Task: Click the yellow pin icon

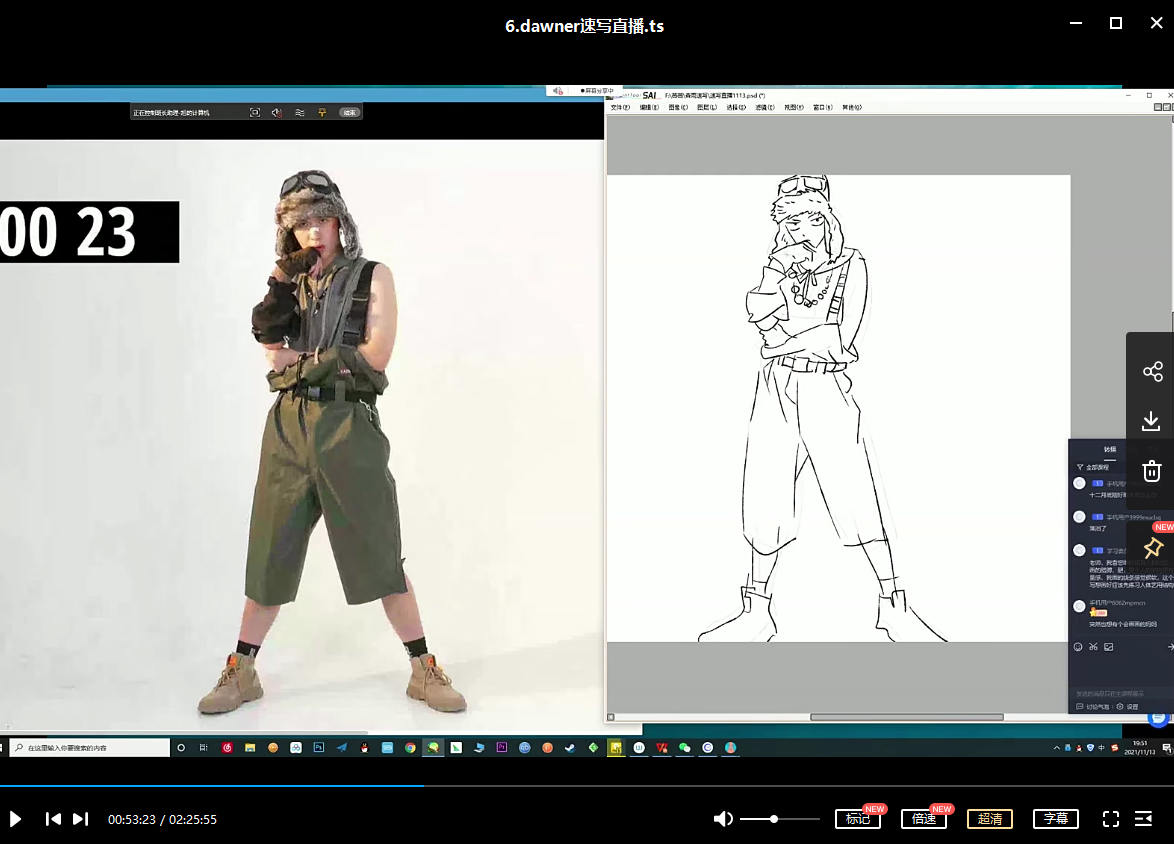Action: coord(1152,548)
